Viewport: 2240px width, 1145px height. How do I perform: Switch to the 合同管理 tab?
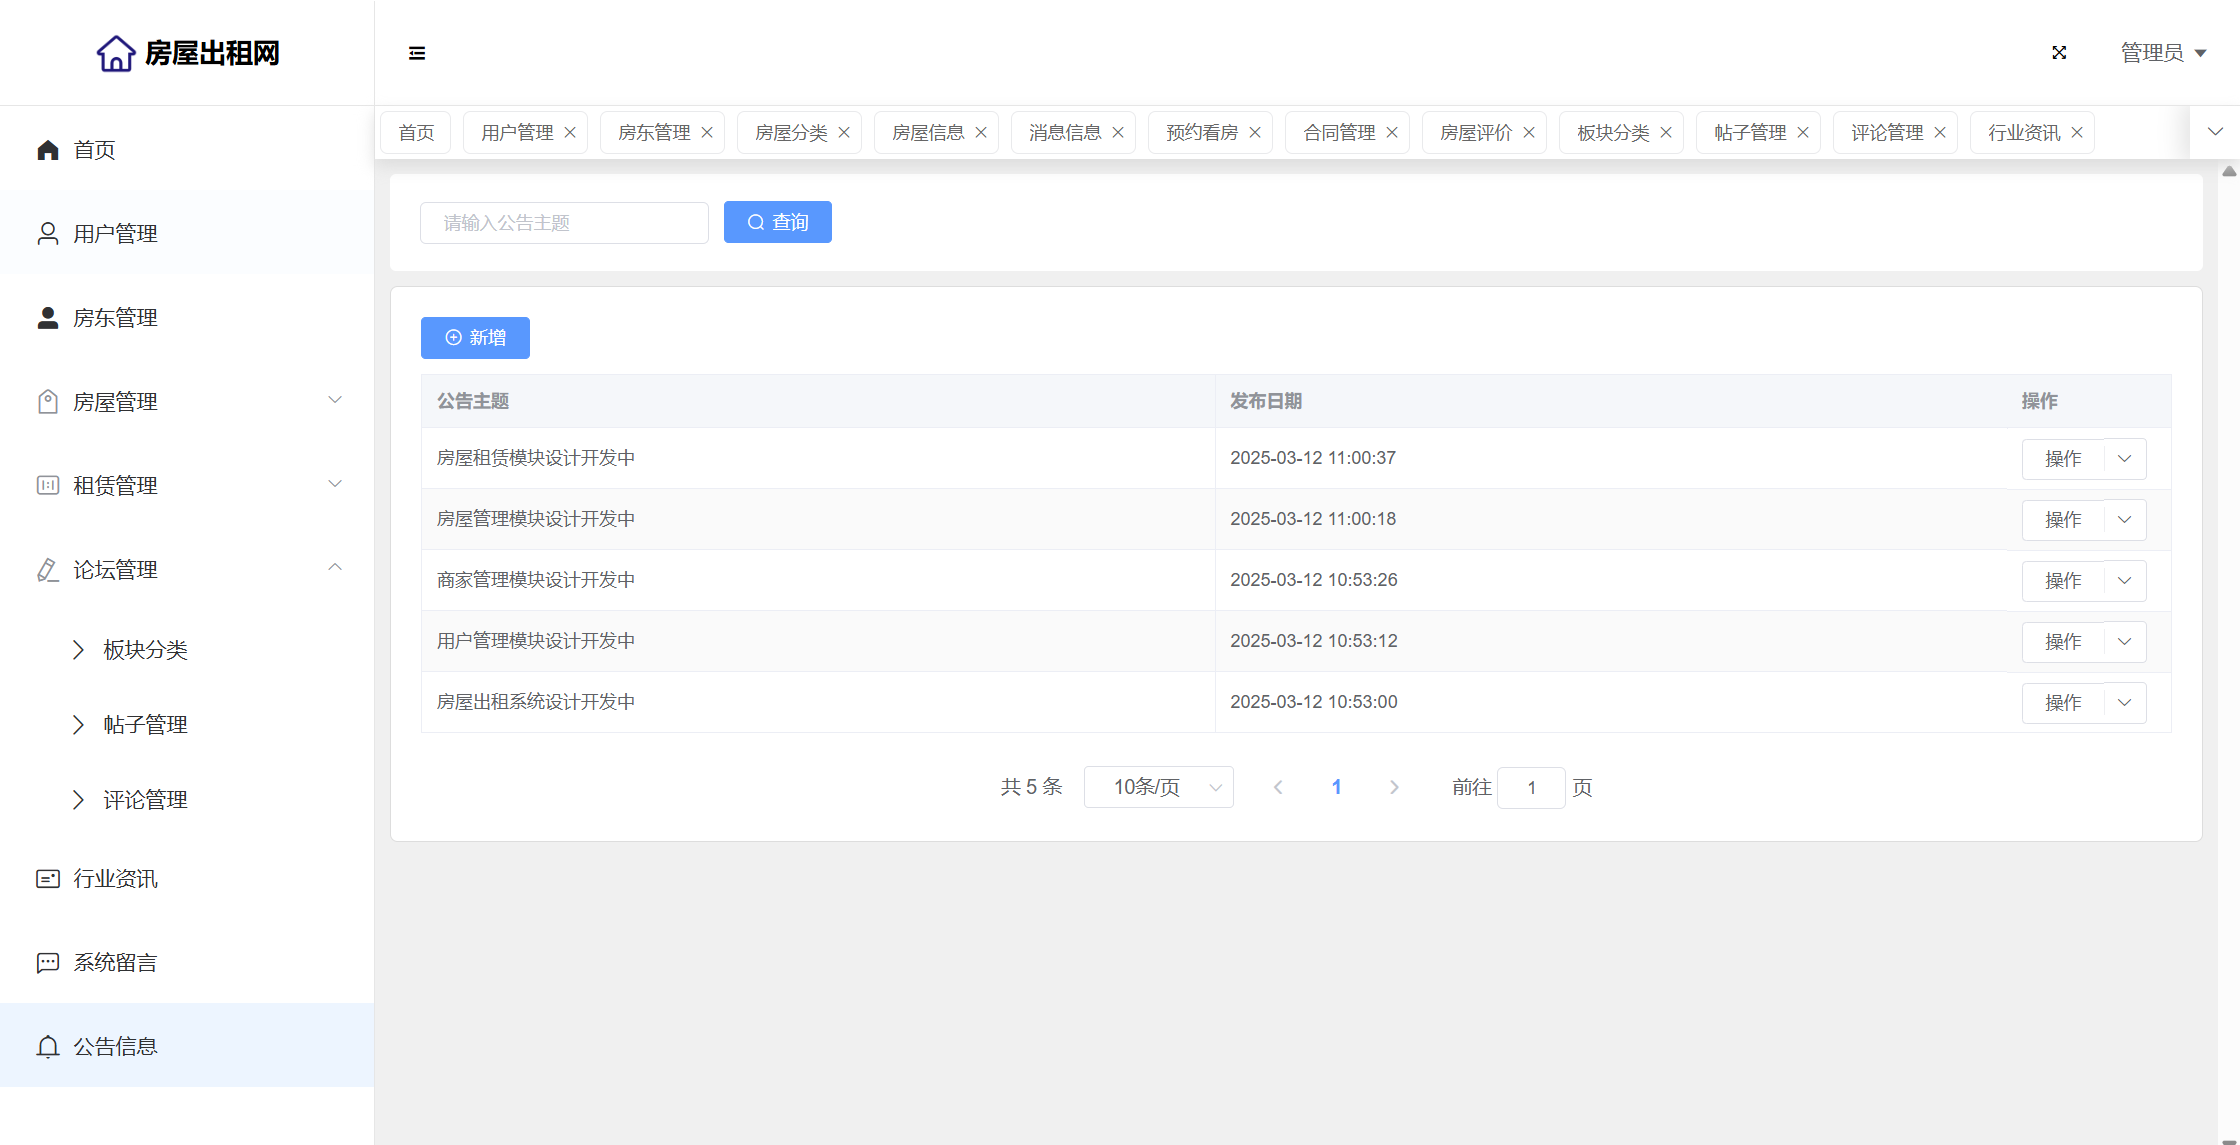[x=1338, y=132]
